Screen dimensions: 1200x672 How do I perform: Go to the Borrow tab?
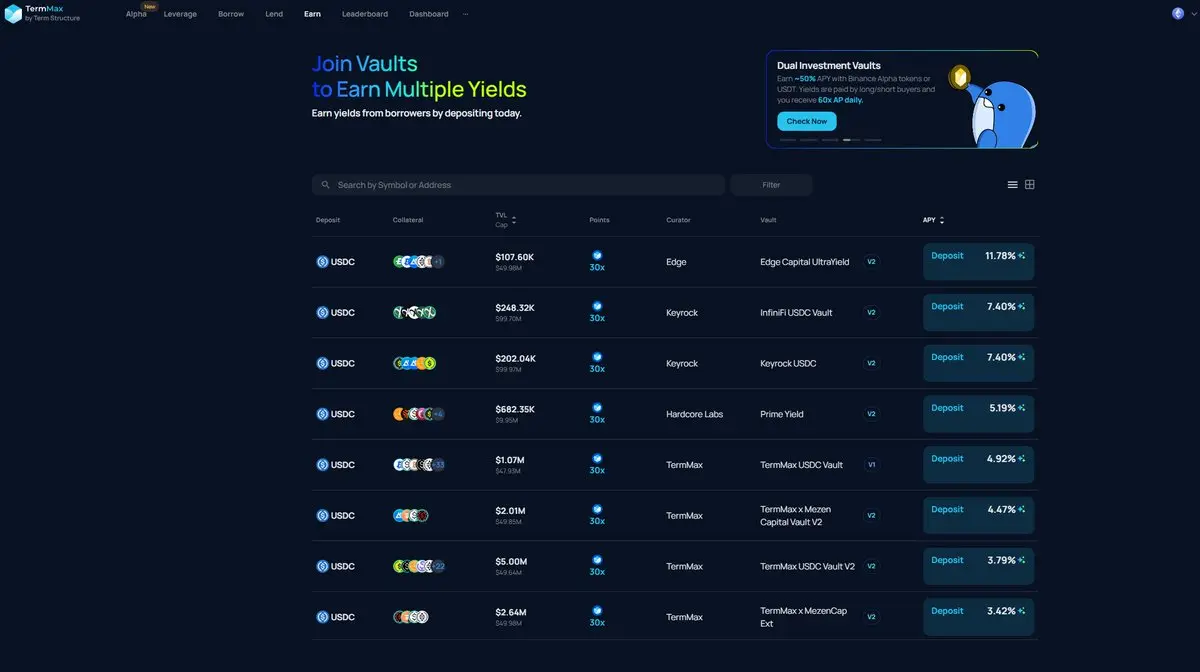coord(231,14)
